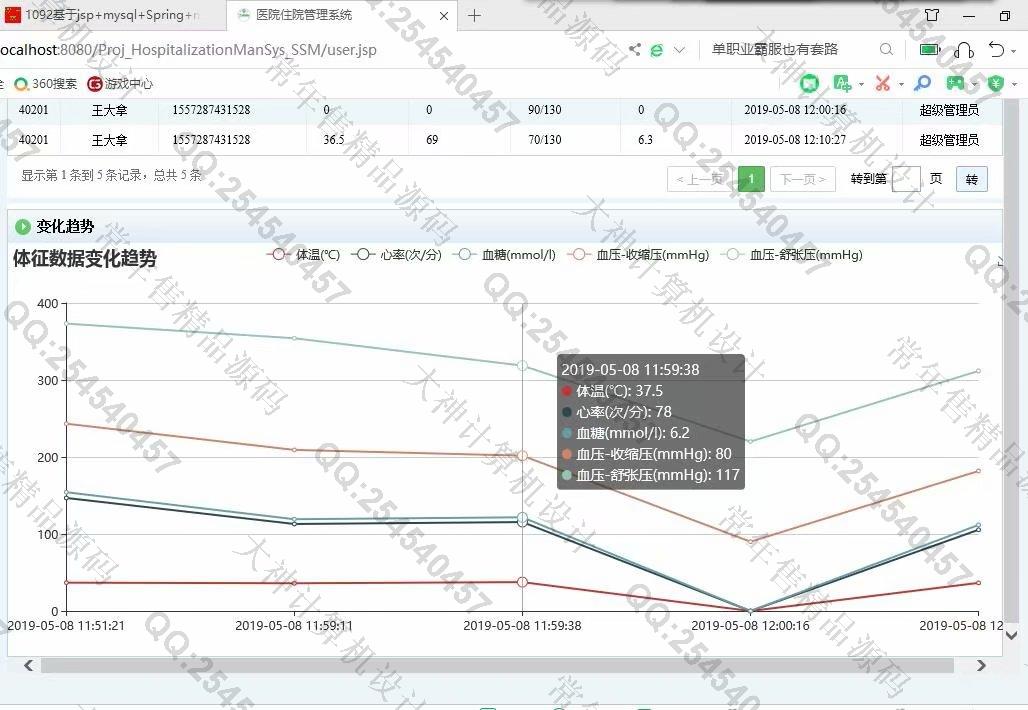Toggle 体温(℃) series in chart legend
Image resolution: width=1028 pixels, height=710 pixels.
tap(305, 255)
